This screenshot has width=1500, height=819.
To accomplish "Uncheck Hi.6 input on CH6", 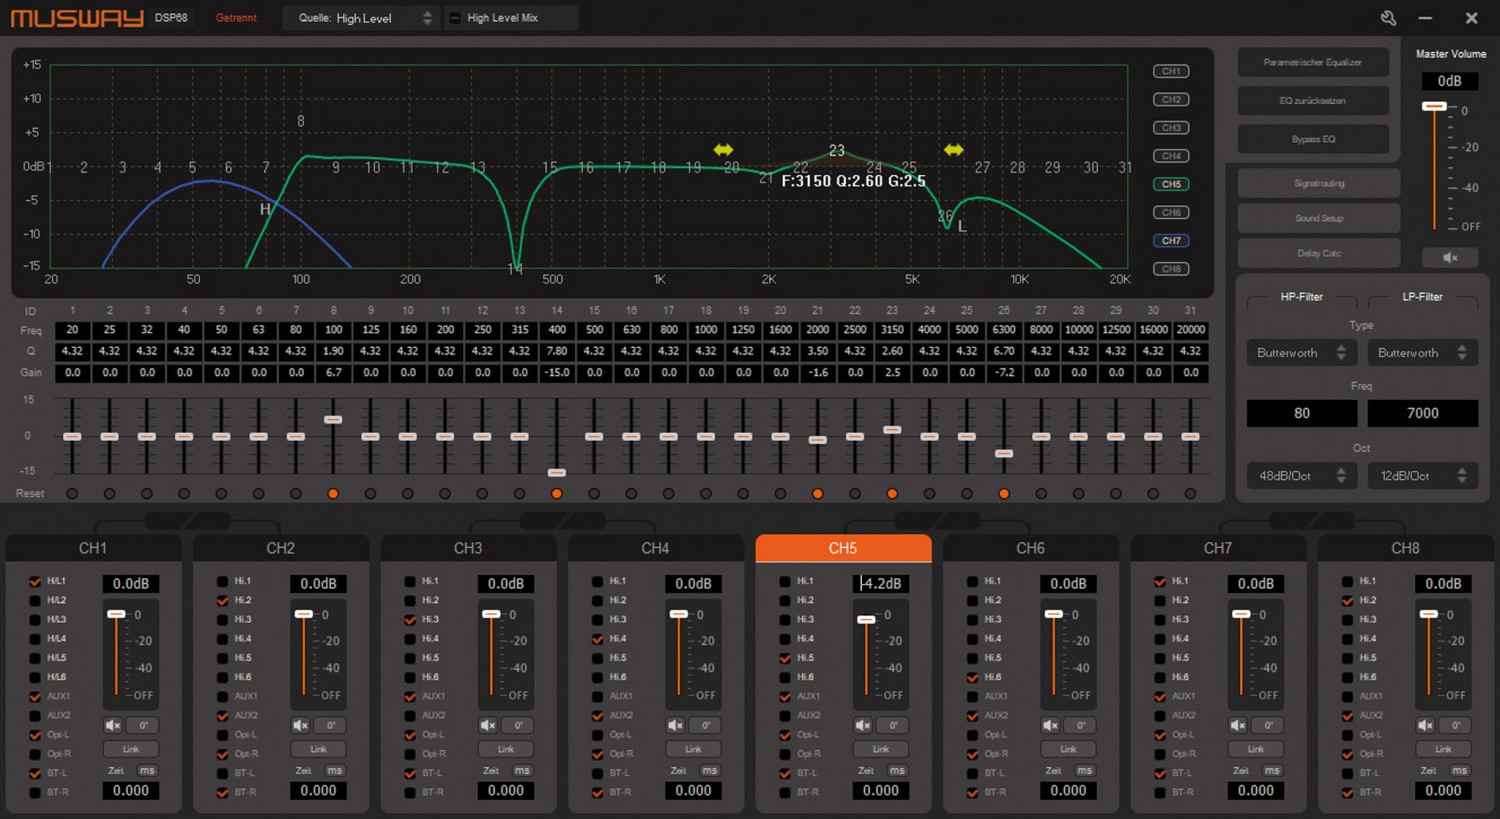I will [973, 677].
